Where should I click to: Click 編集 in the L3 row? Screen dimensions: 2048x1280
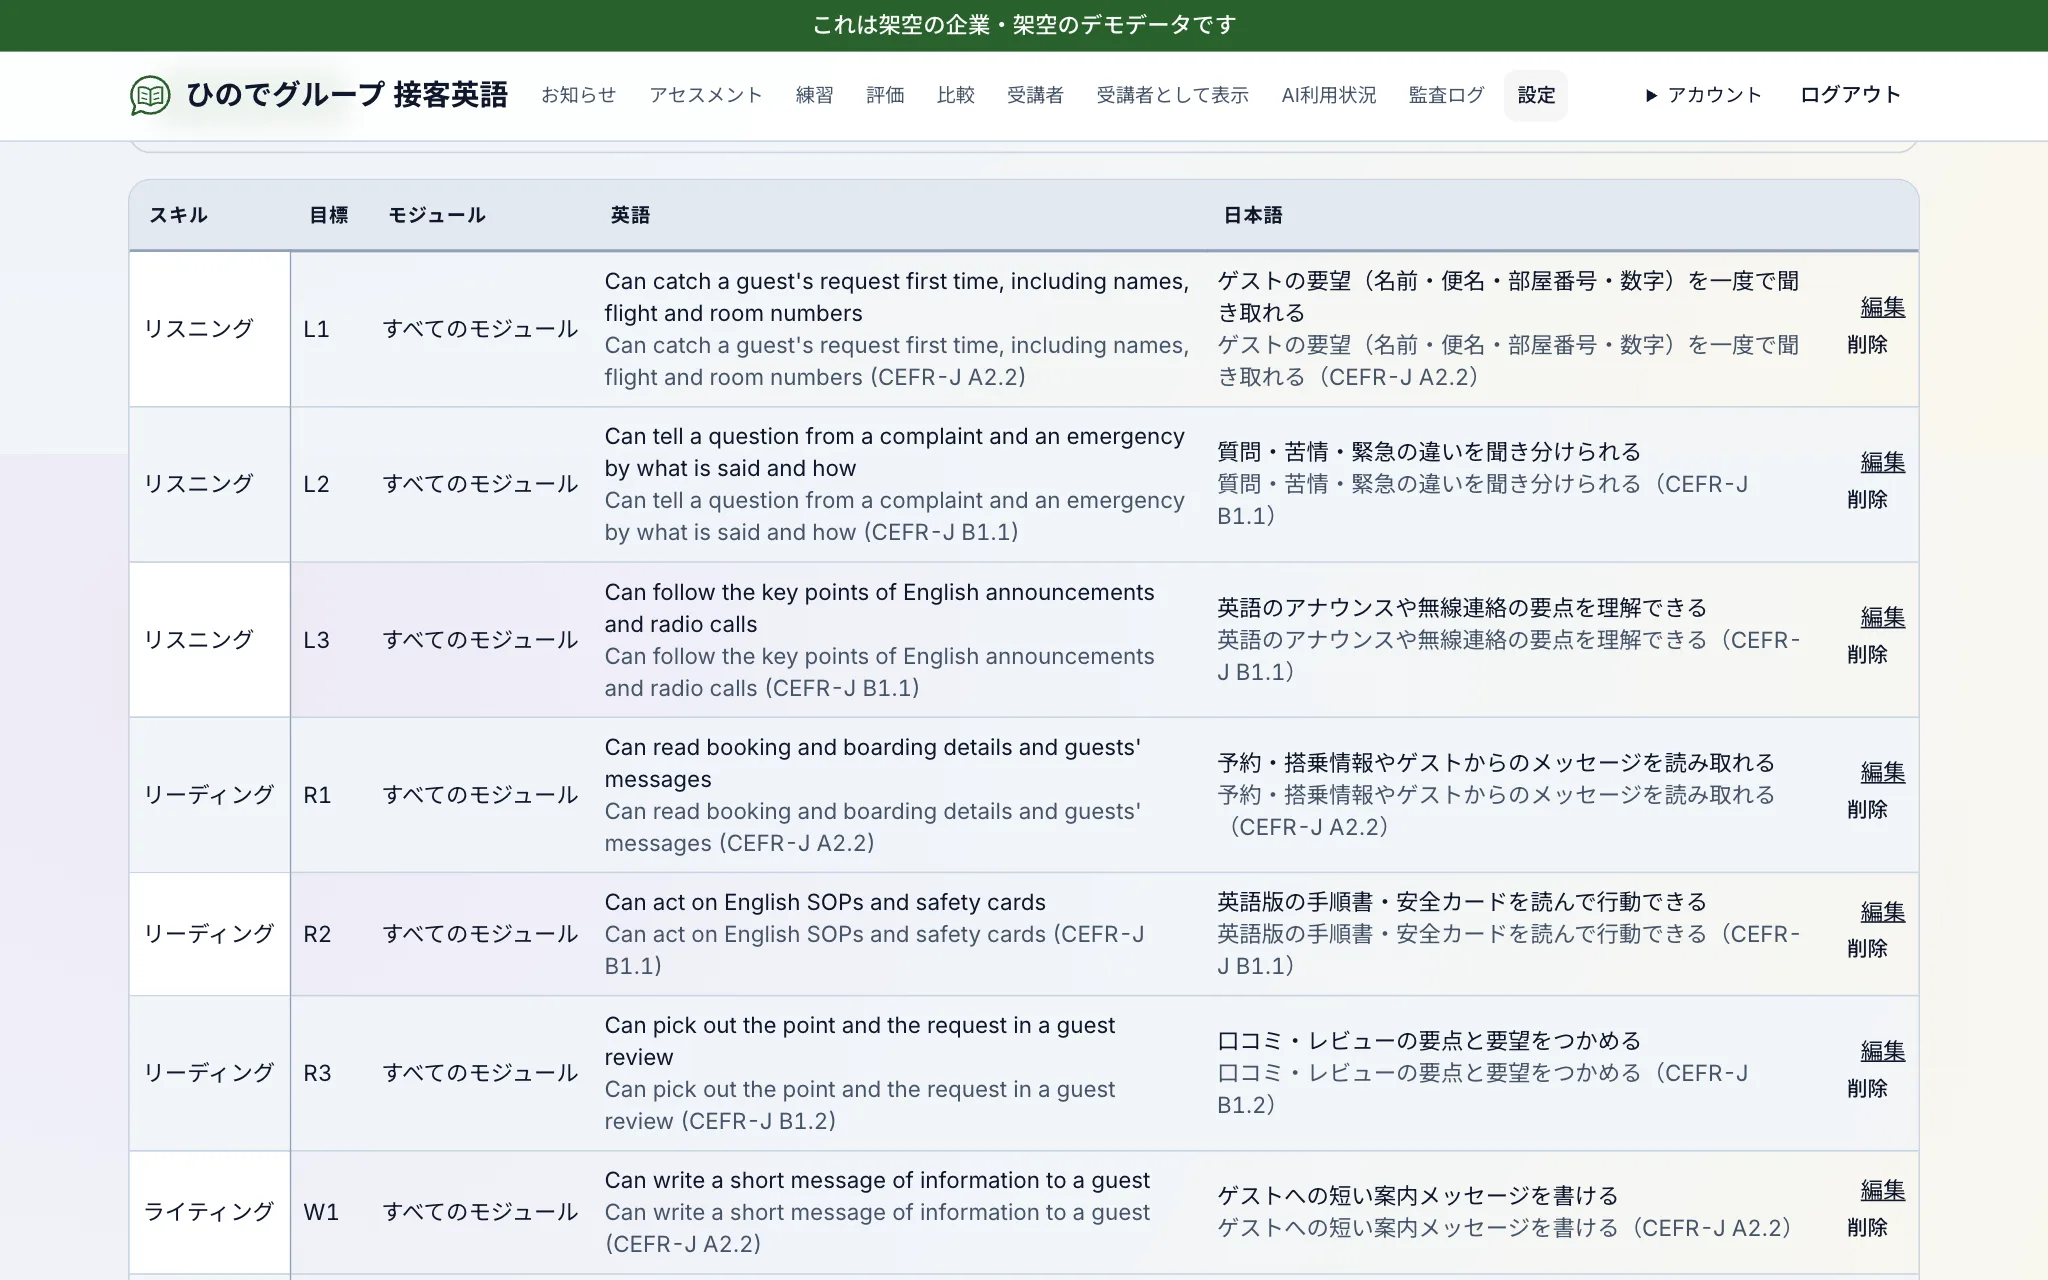coord(1882,617)
